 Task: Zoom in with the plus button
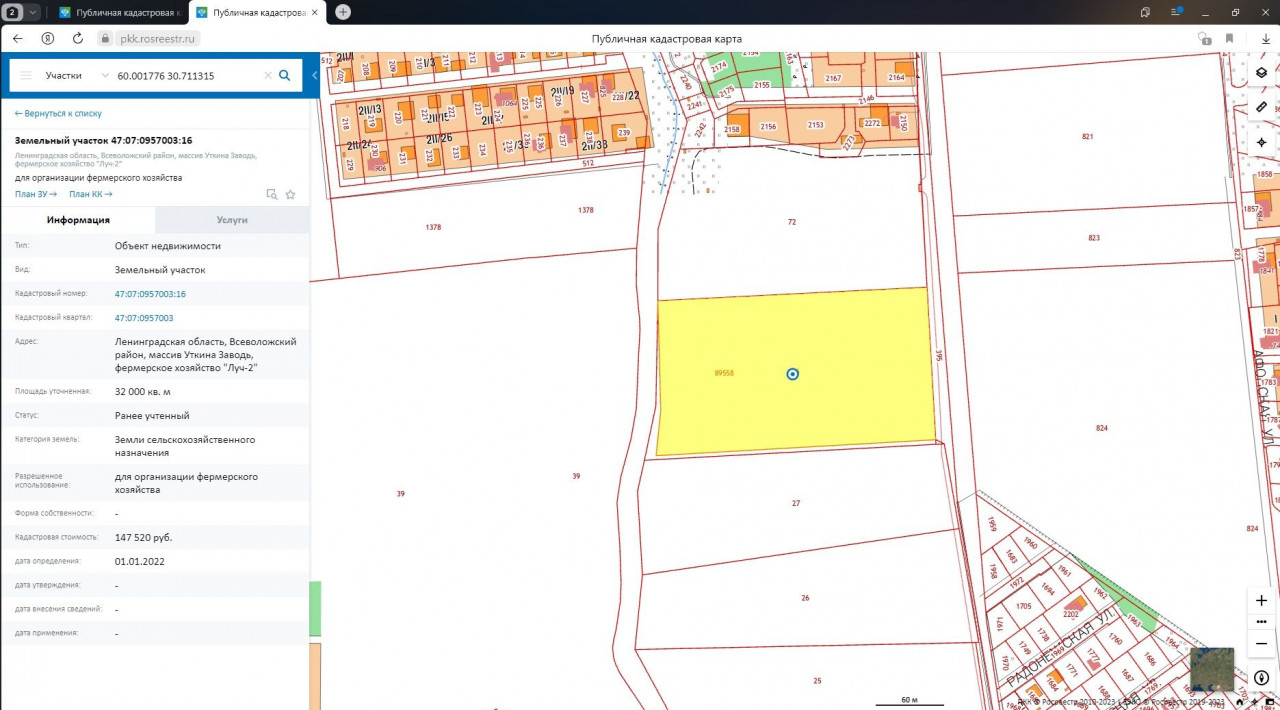pyautogui.click(x=1261, y=601)
